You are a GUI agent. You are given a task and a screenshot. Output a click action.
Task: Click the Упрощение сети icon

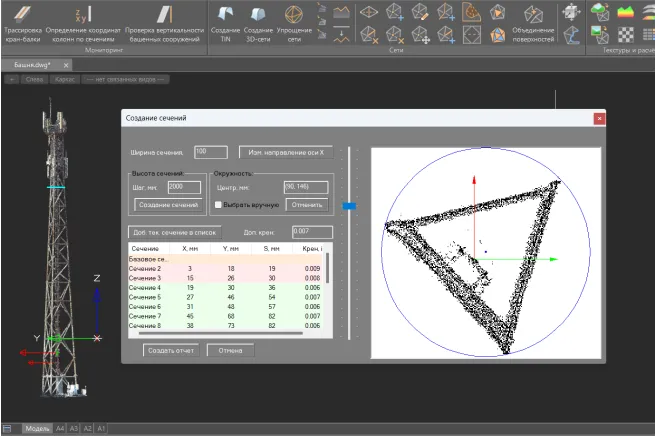point(293,14)
